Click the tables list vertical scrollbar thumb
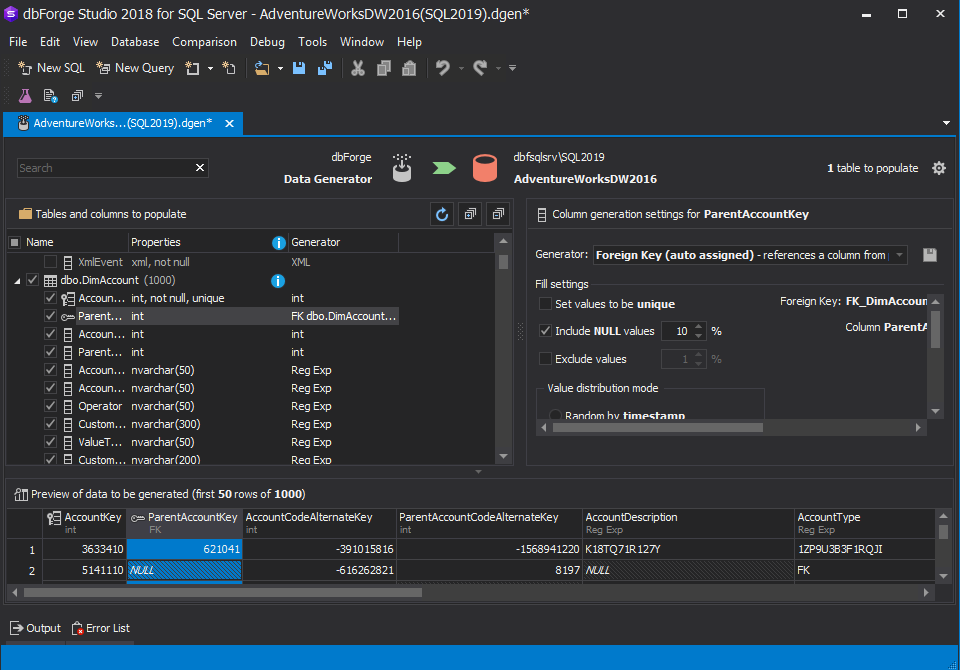 click(503, 262)
